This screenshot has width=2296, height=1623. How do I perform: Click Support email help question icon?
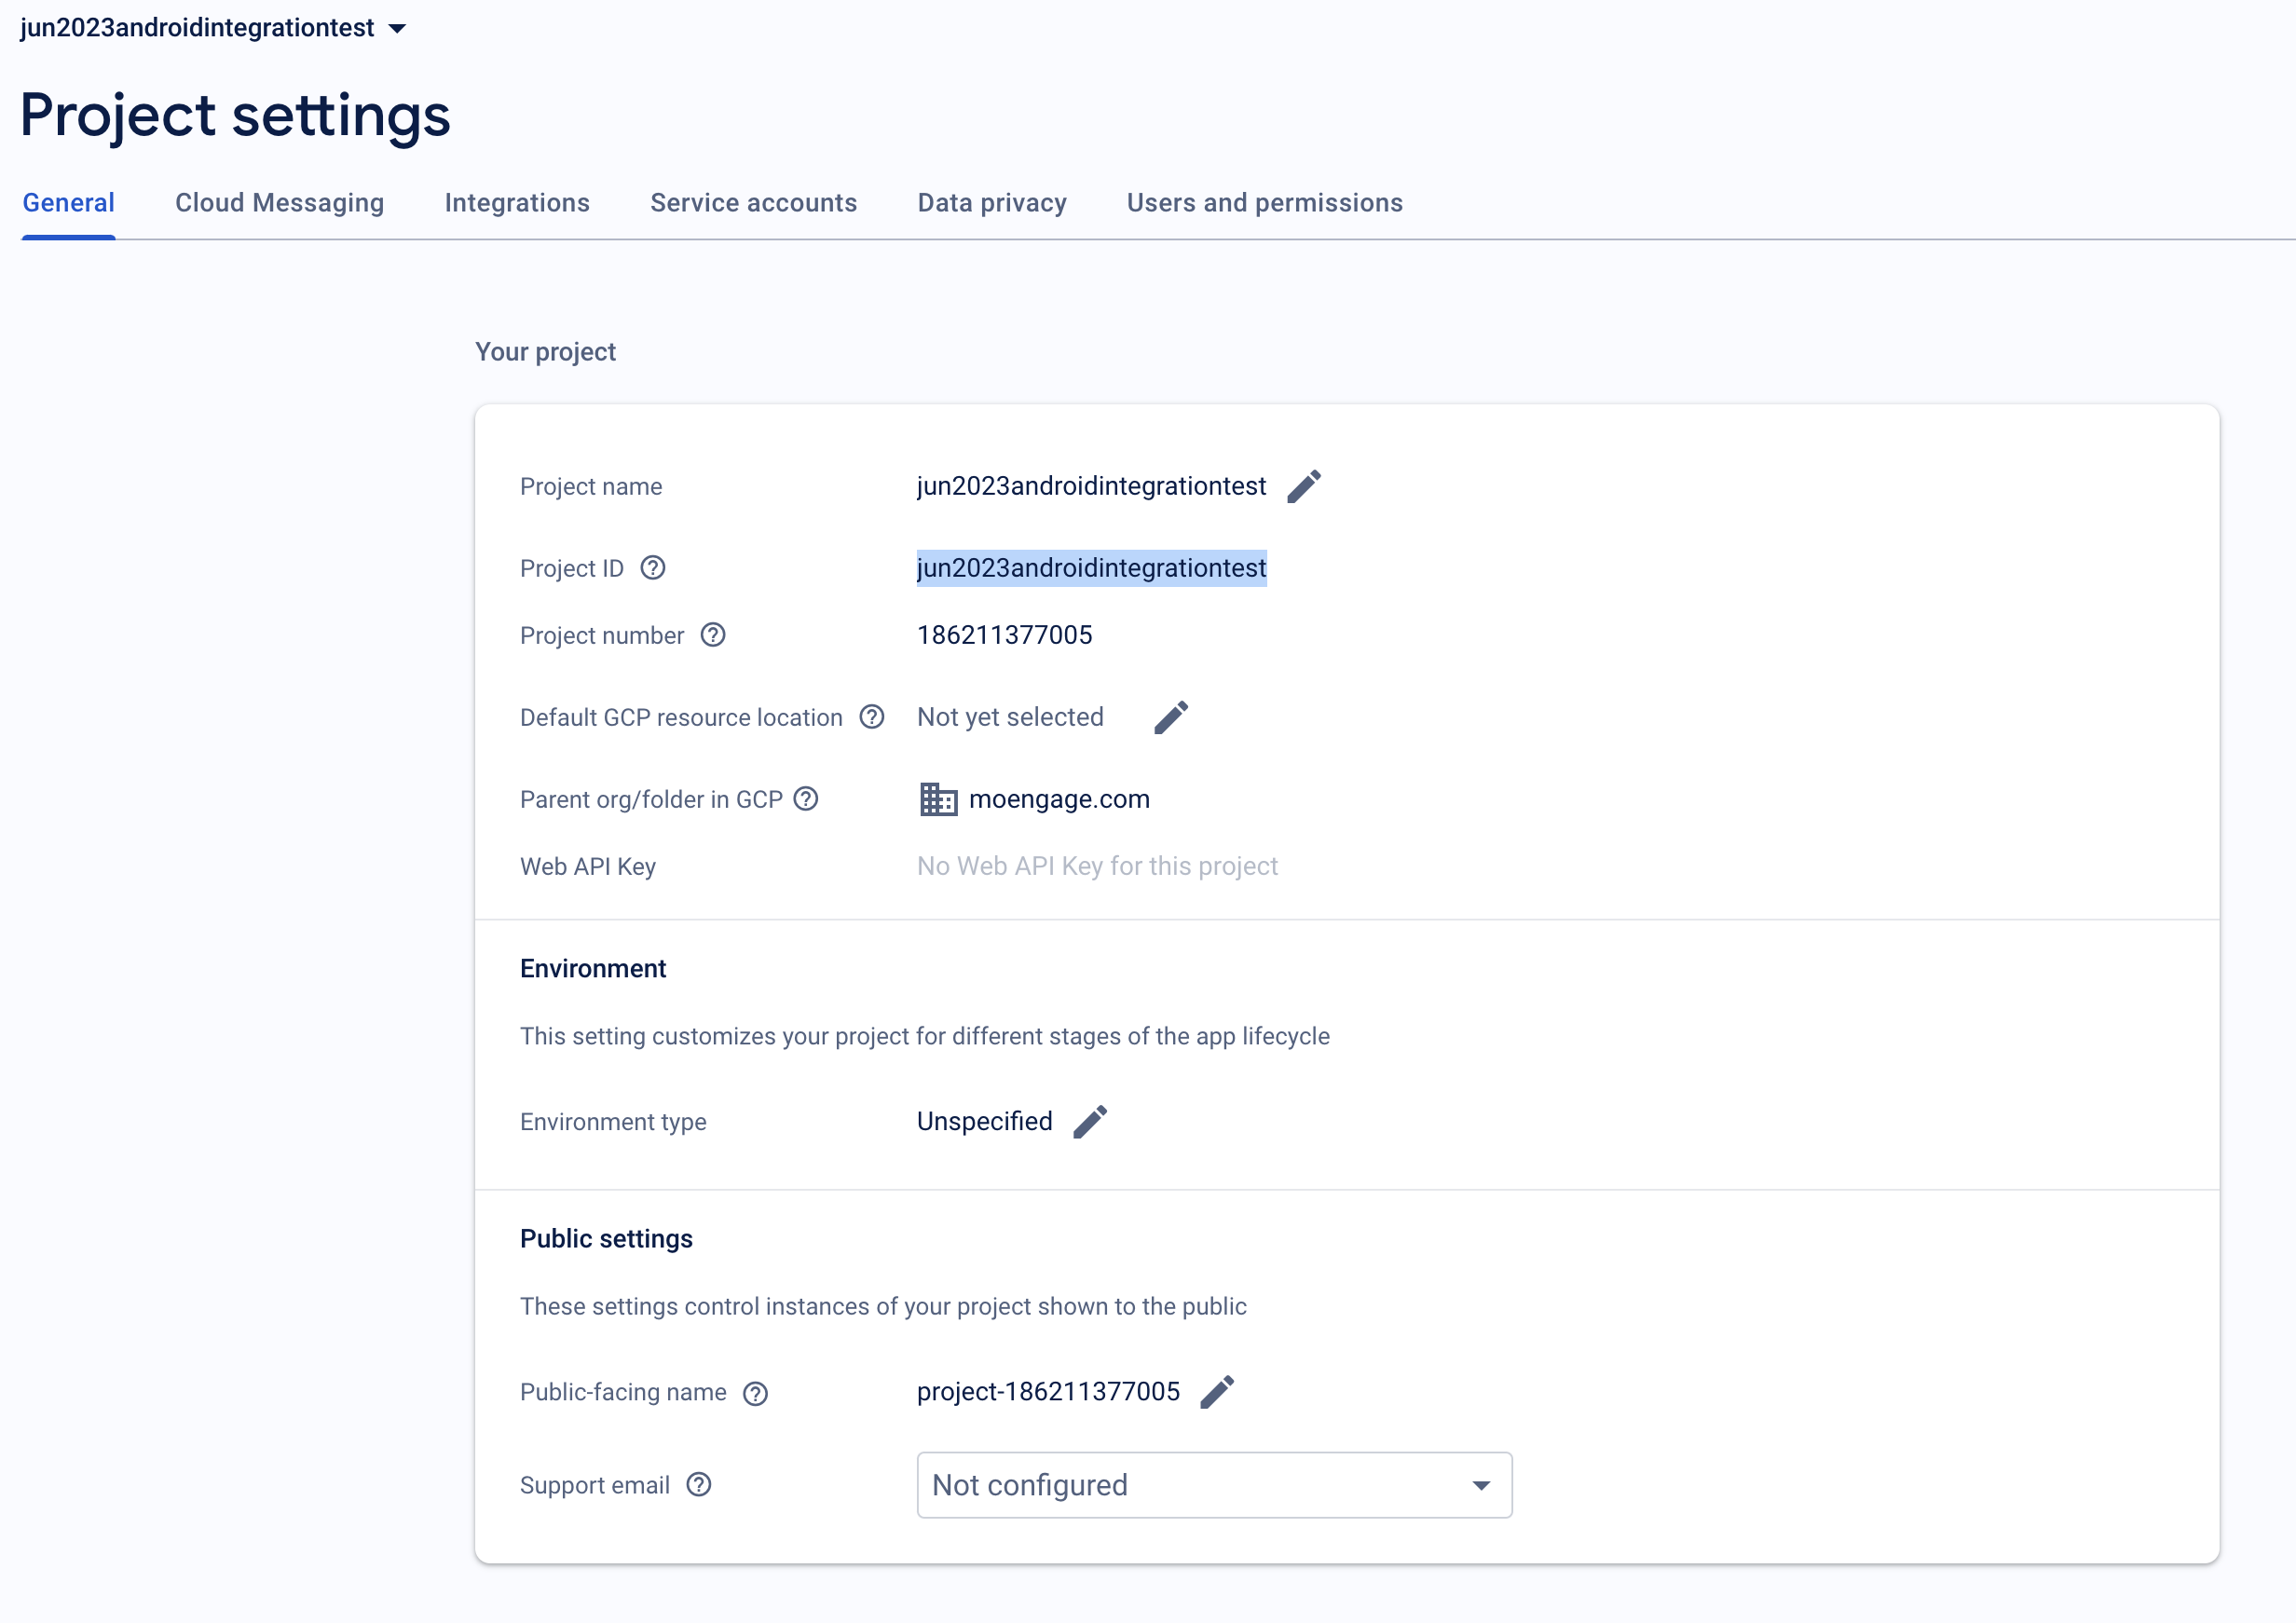[x=699, y=1485]
